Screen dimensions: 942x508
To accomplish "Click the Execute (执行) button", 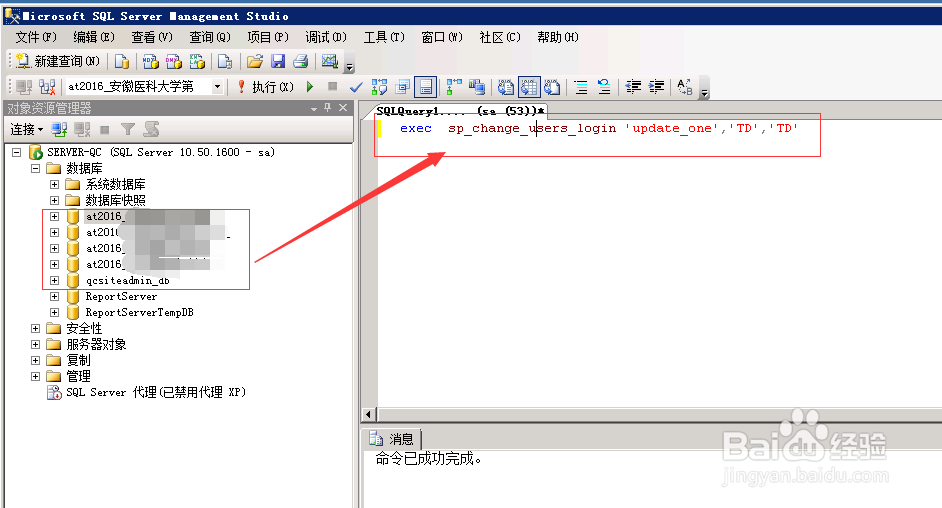I will coord(266,87).
